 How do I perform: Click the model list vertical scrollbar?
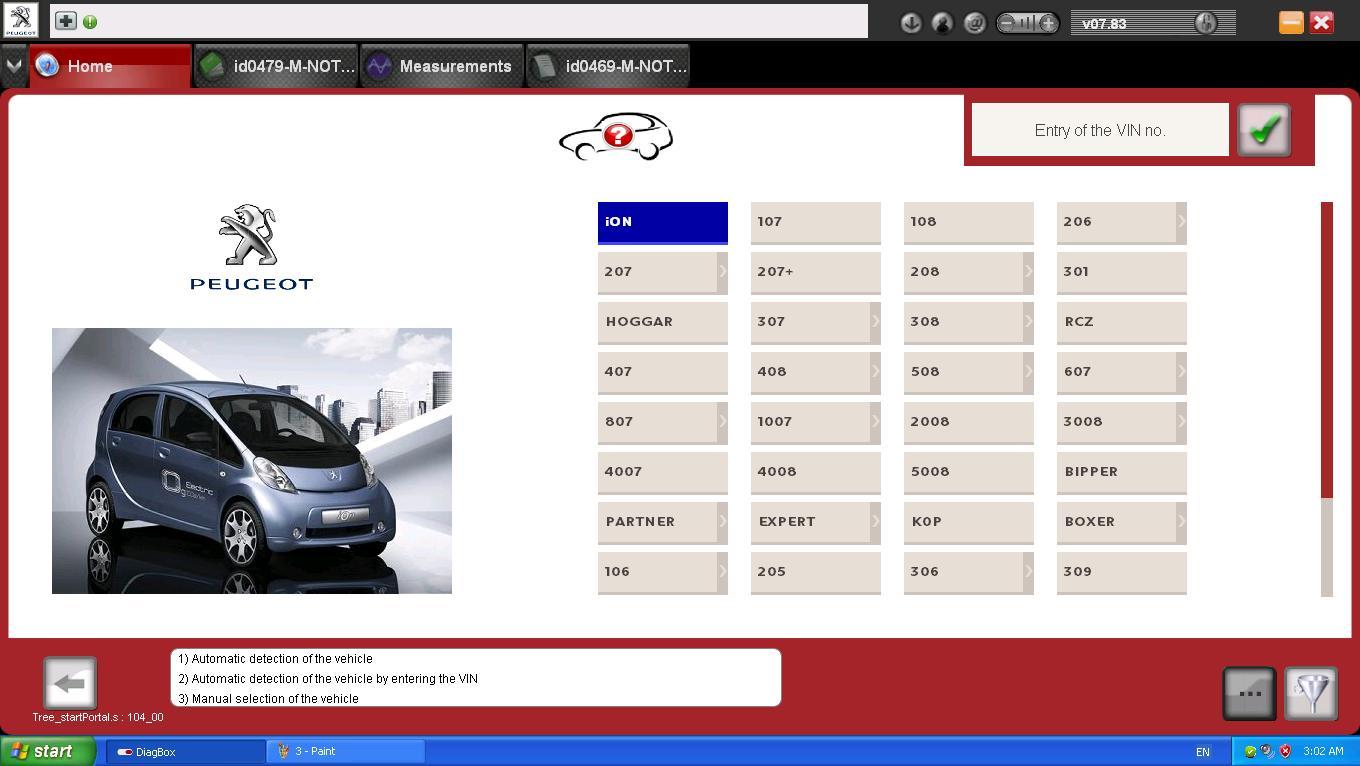coord(1327,399)
